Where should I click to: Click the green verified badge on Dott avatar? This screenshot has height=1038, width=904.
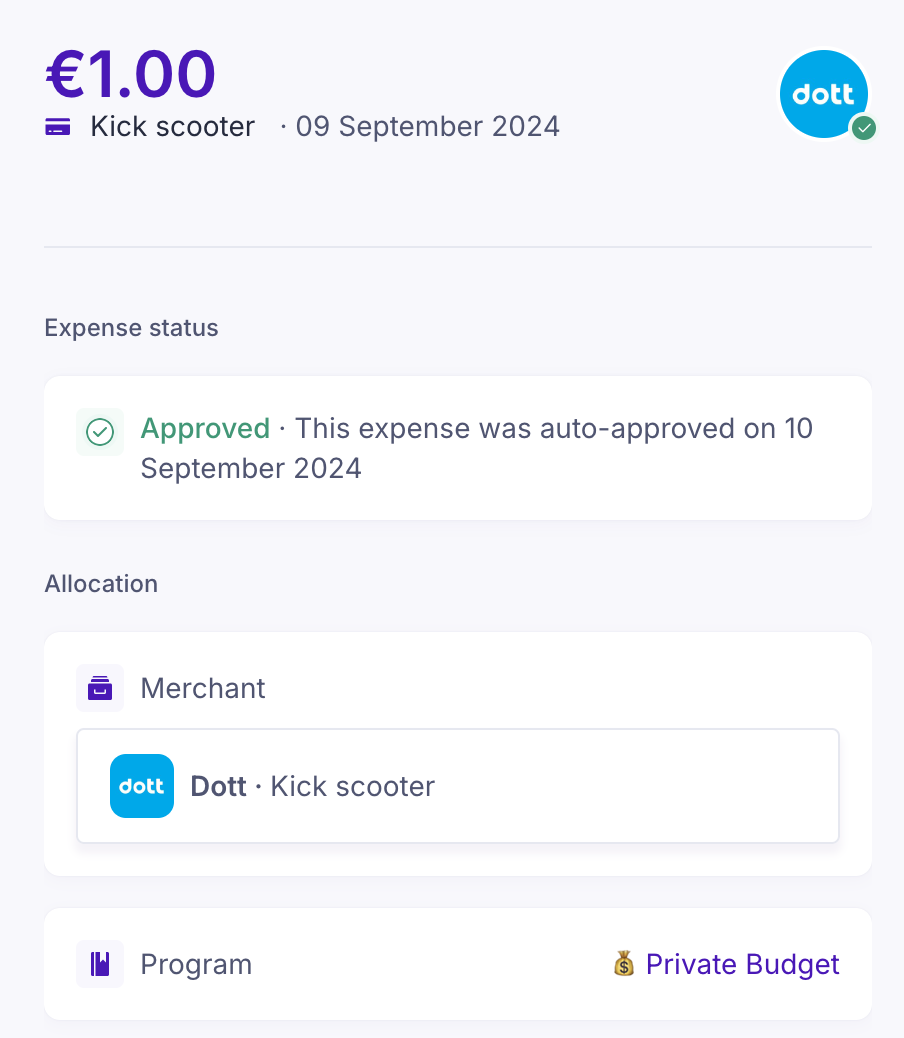(x=864, y=128)
